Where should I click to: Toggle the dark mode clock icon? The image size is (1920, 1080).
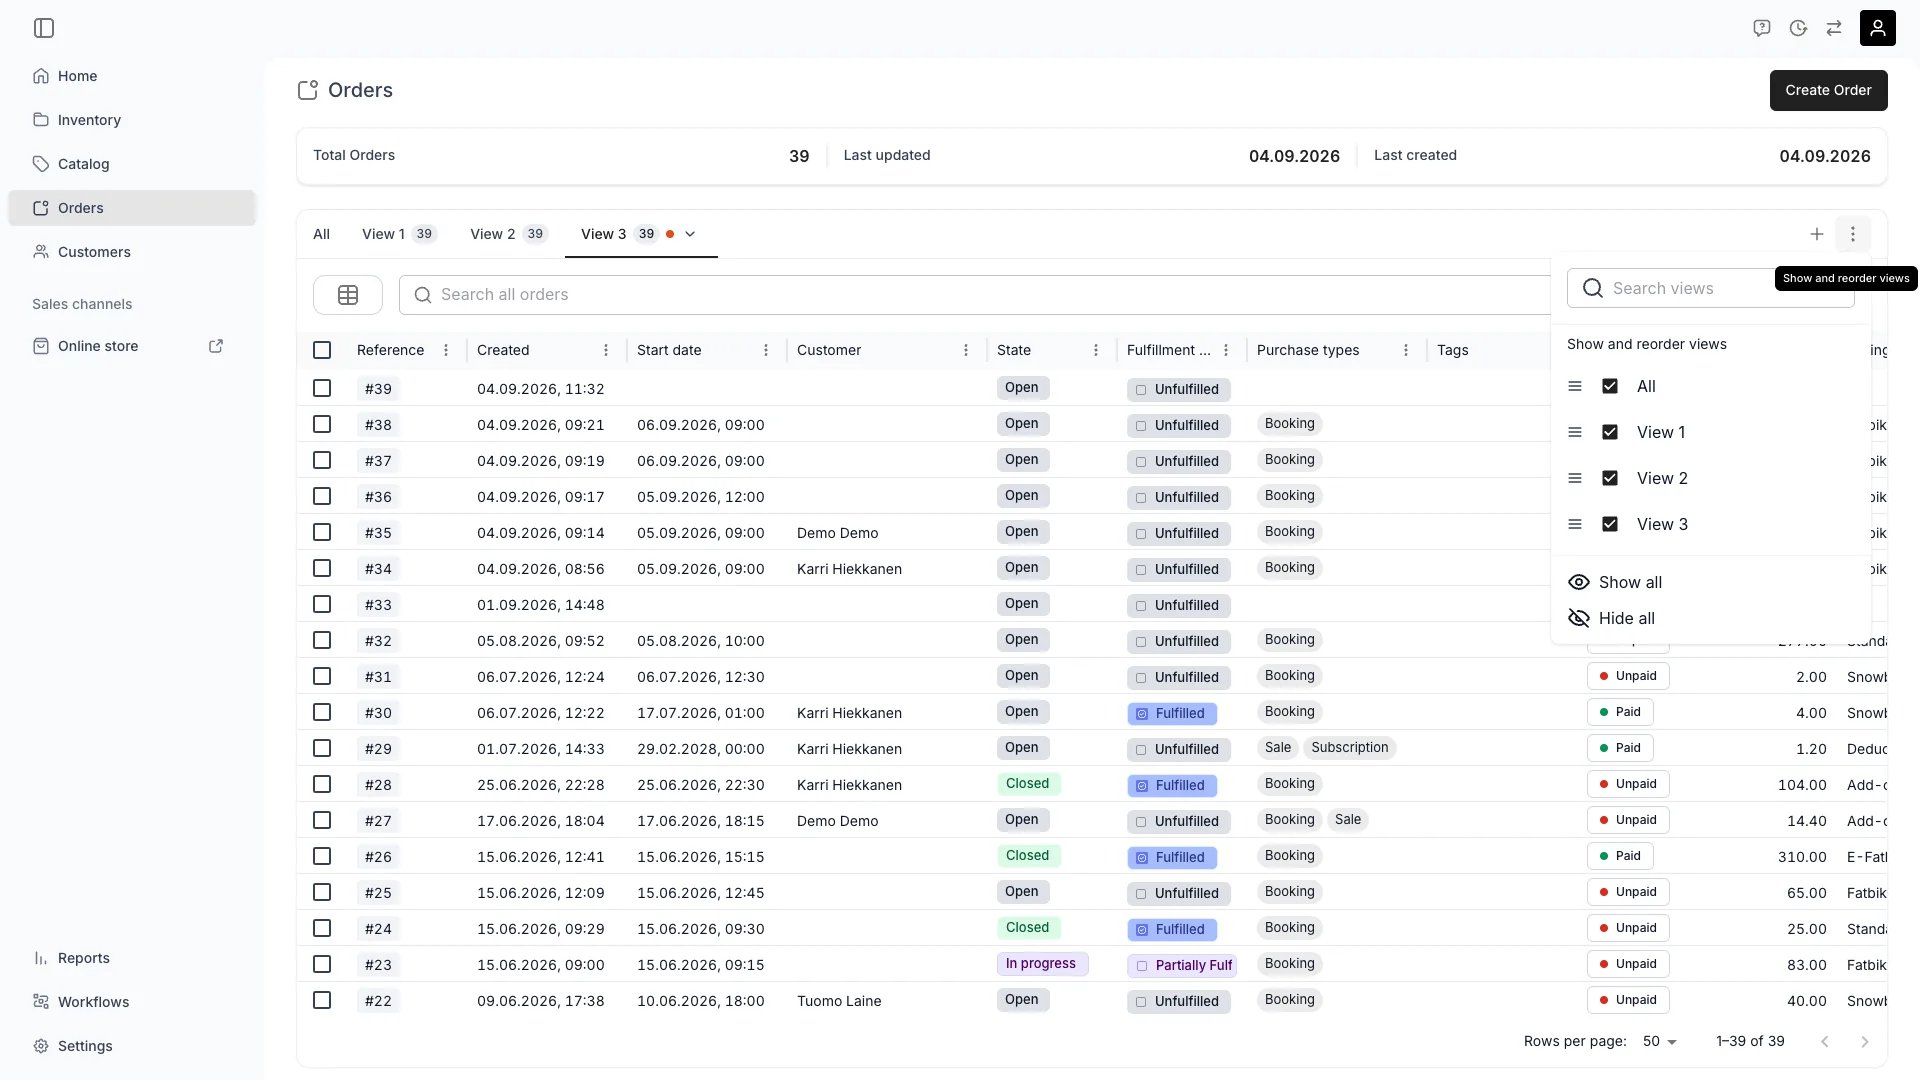(x=1798, y=28)
